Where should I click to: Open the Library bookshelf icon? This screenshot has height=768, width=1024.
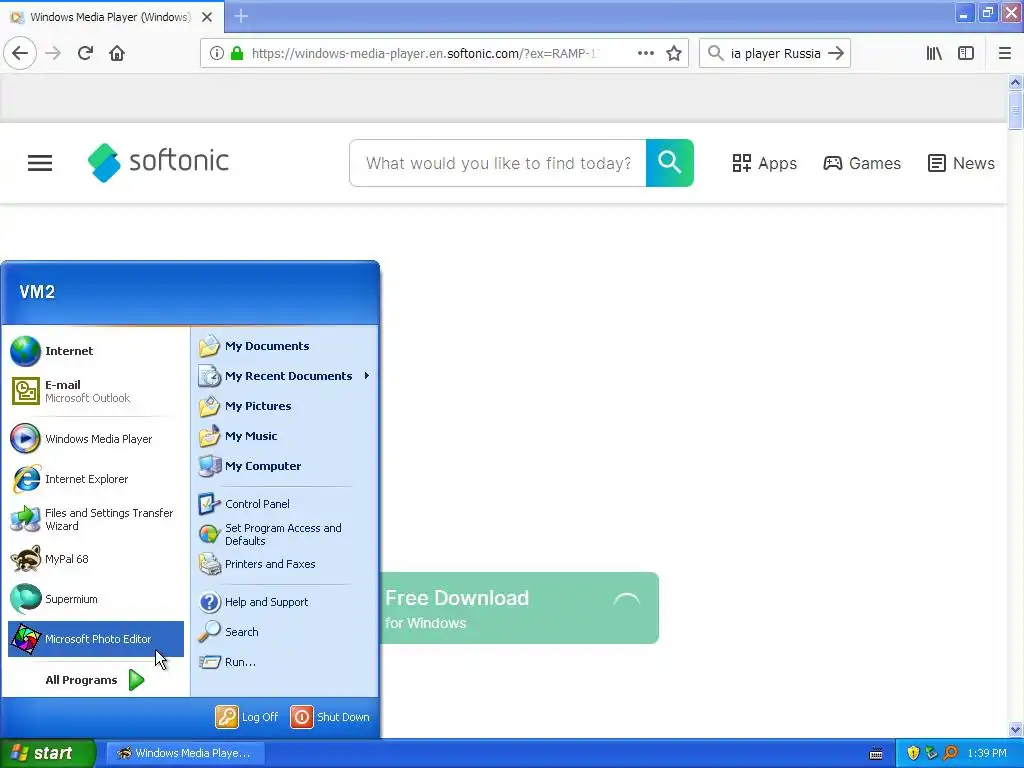tap(934, 53)
